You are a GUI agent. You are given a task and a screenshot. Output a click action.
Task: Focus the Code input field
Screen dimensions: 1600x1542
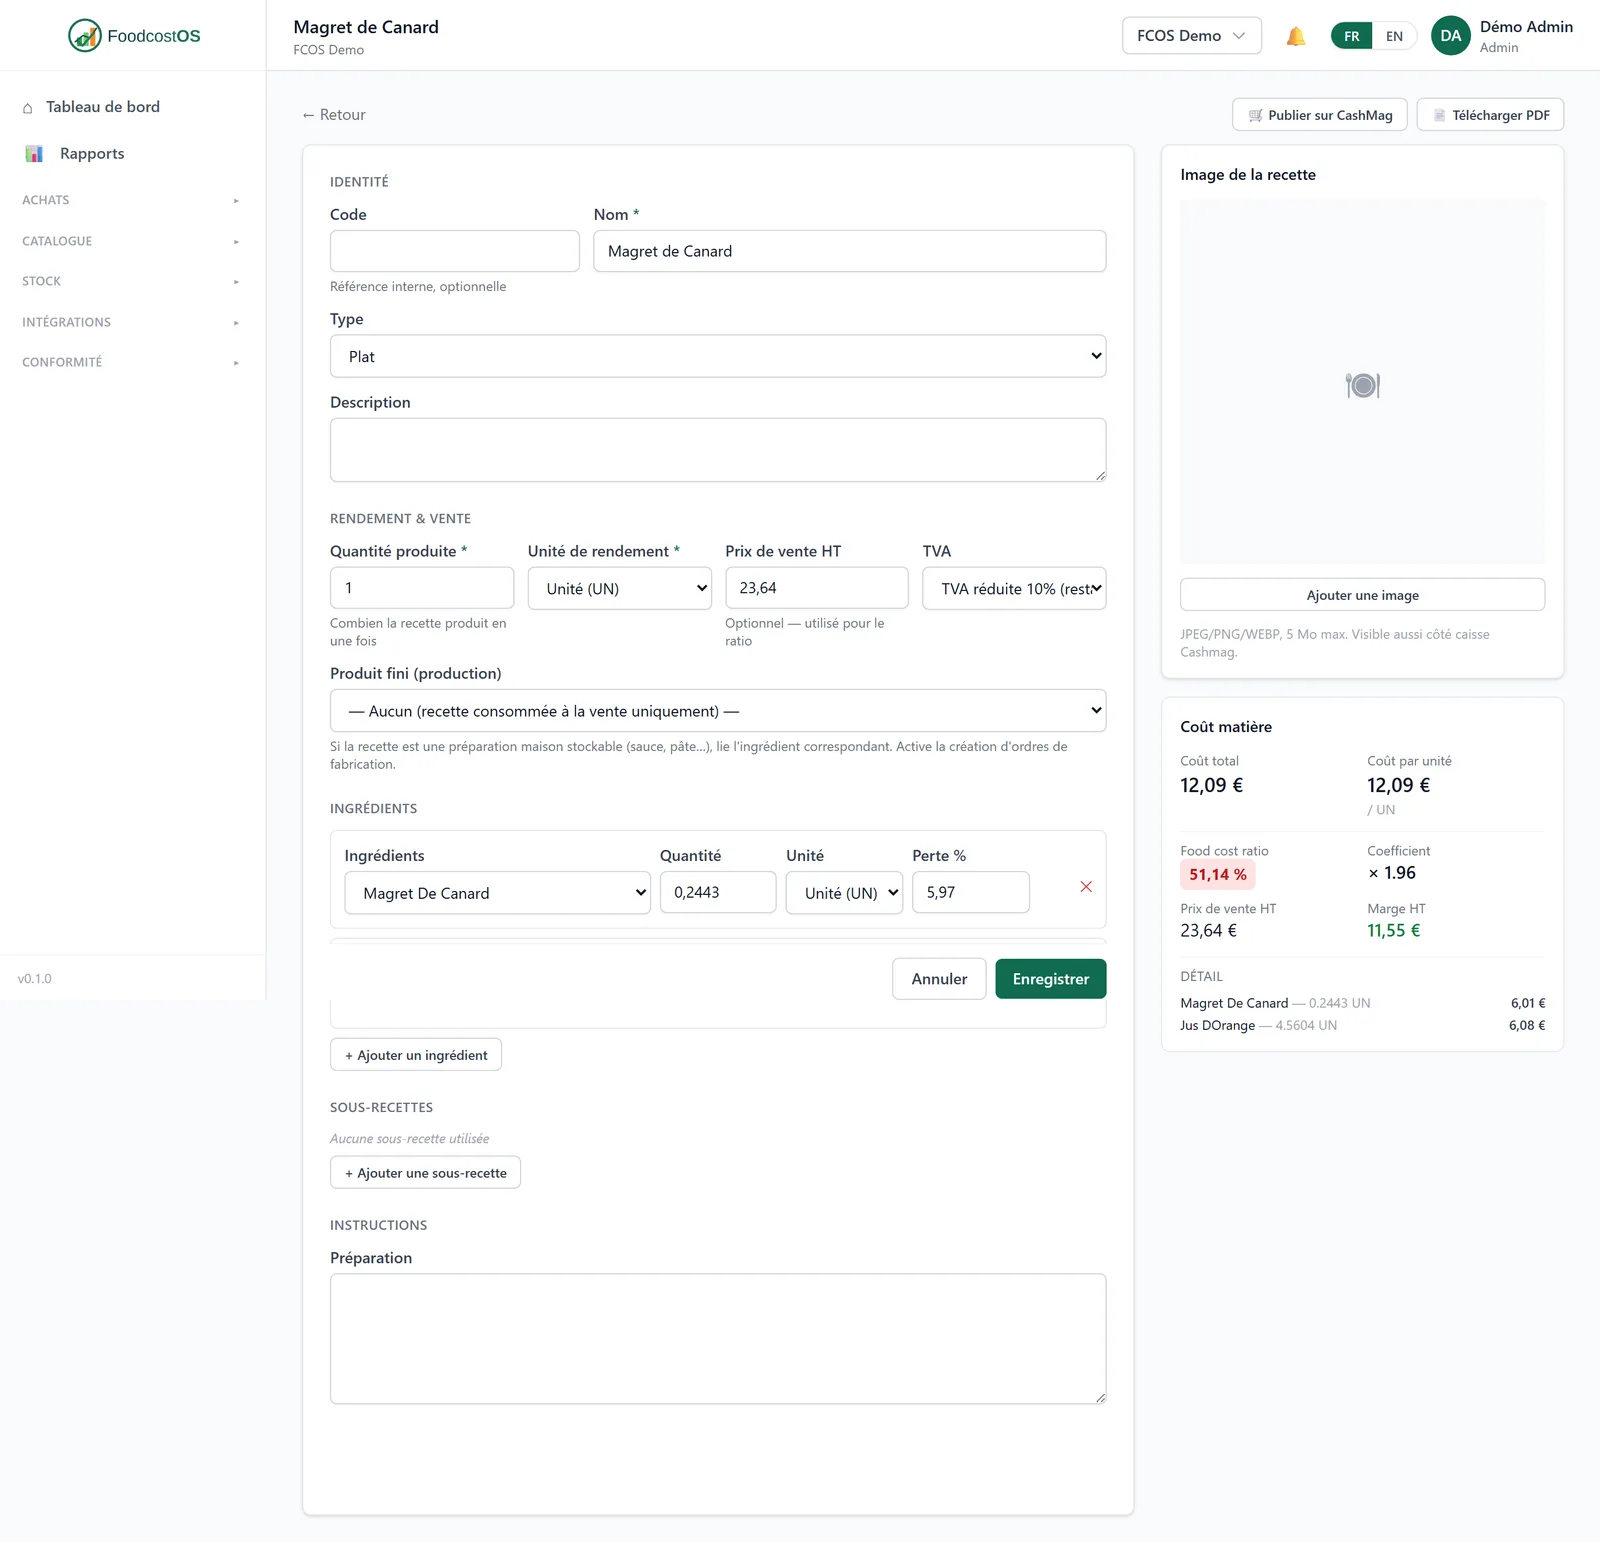(x=455, y=251)
